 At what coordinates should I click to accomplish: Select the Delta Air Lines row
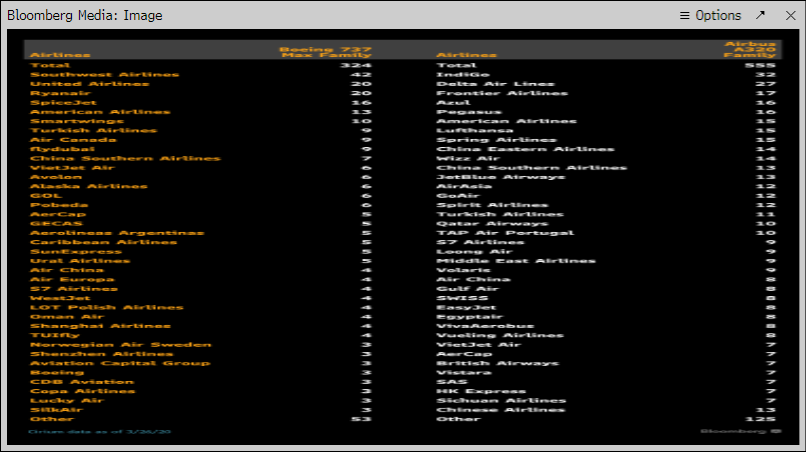(x=606, y=84)
